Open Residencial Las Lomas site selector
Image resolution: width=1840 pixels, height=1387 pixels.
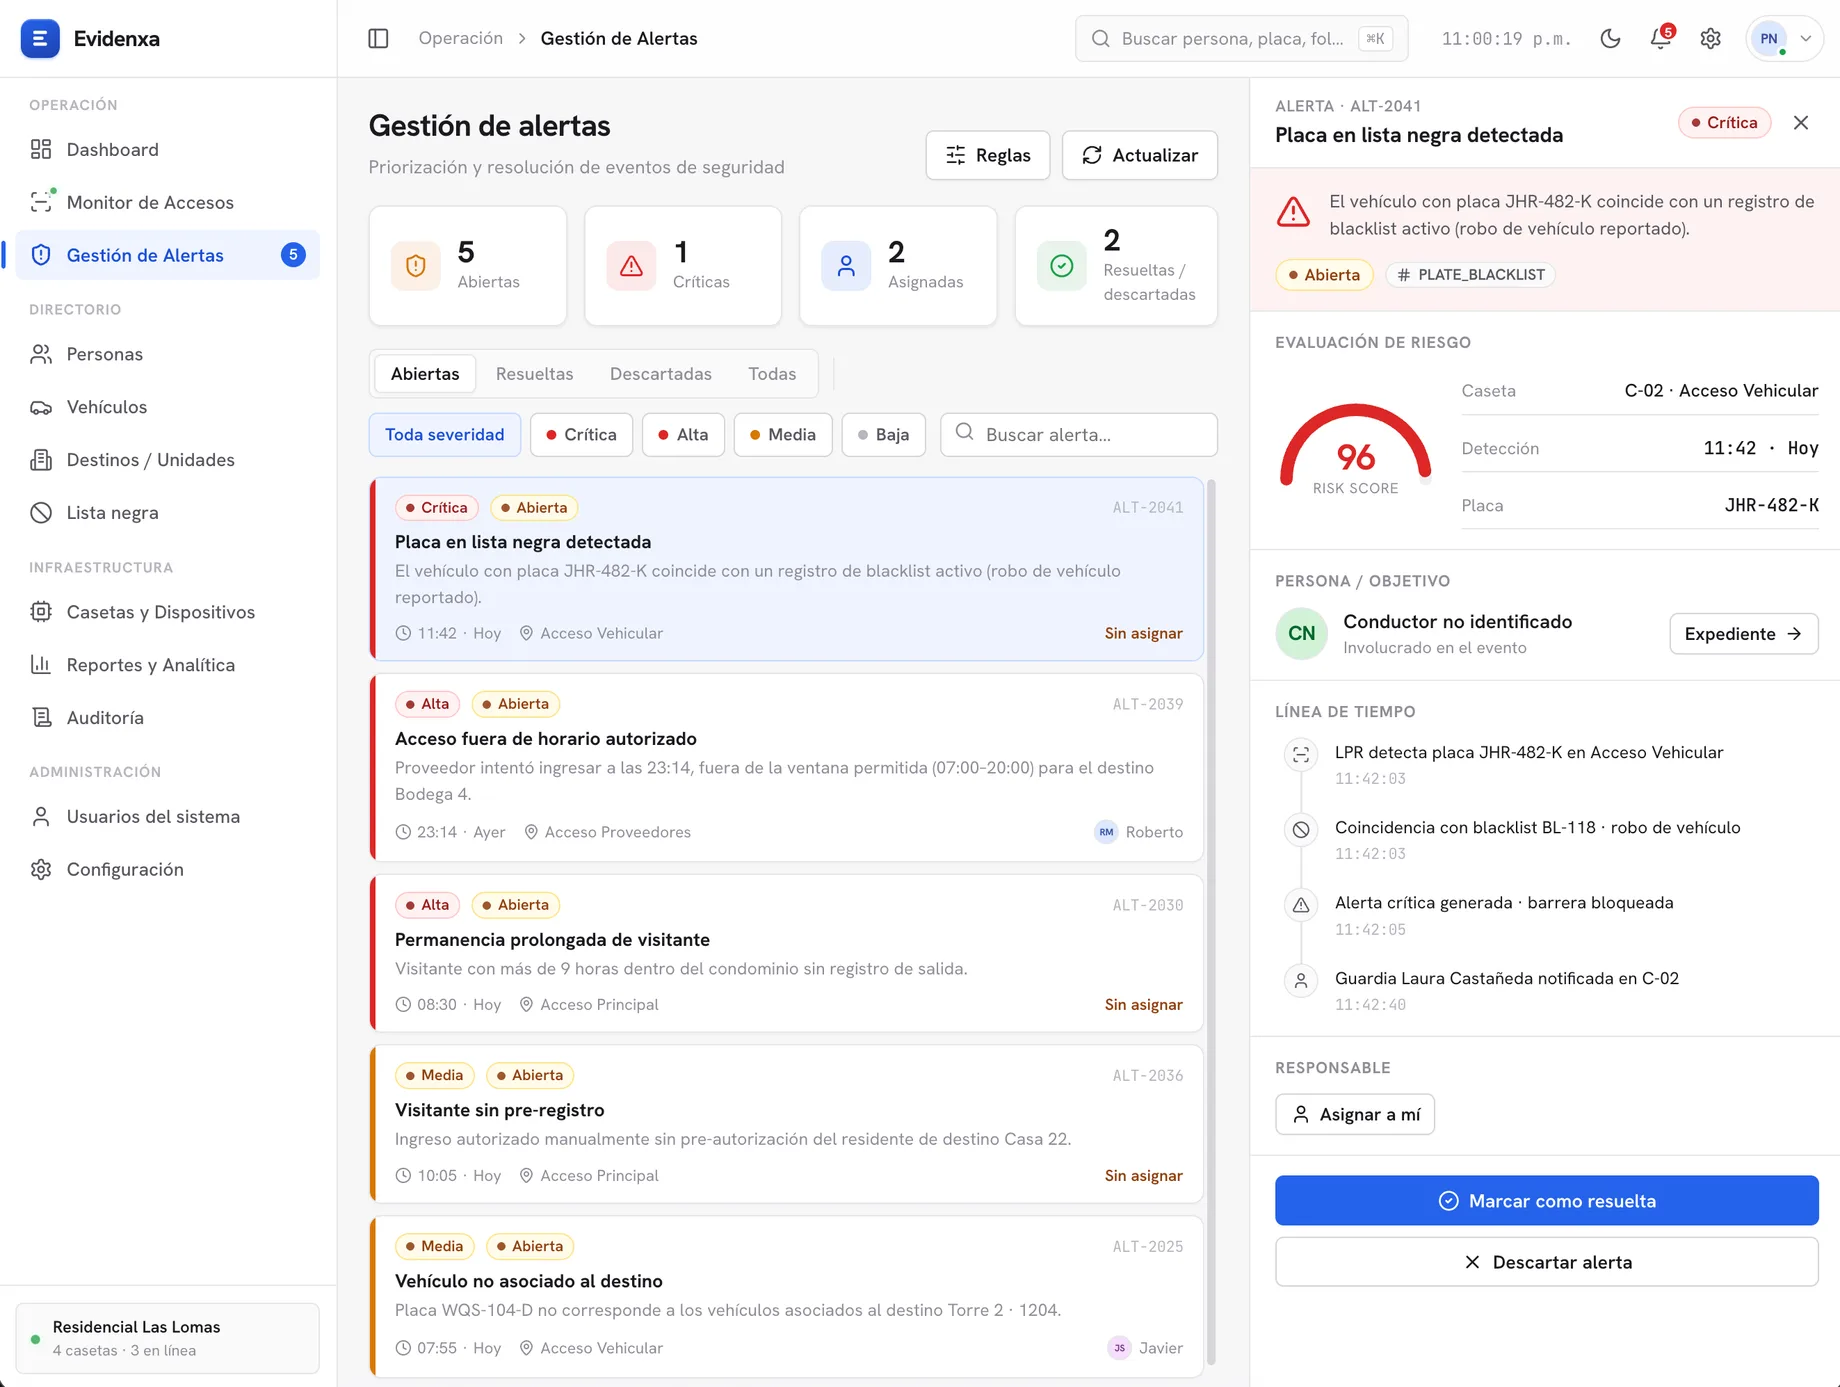tap(168, 1338)
